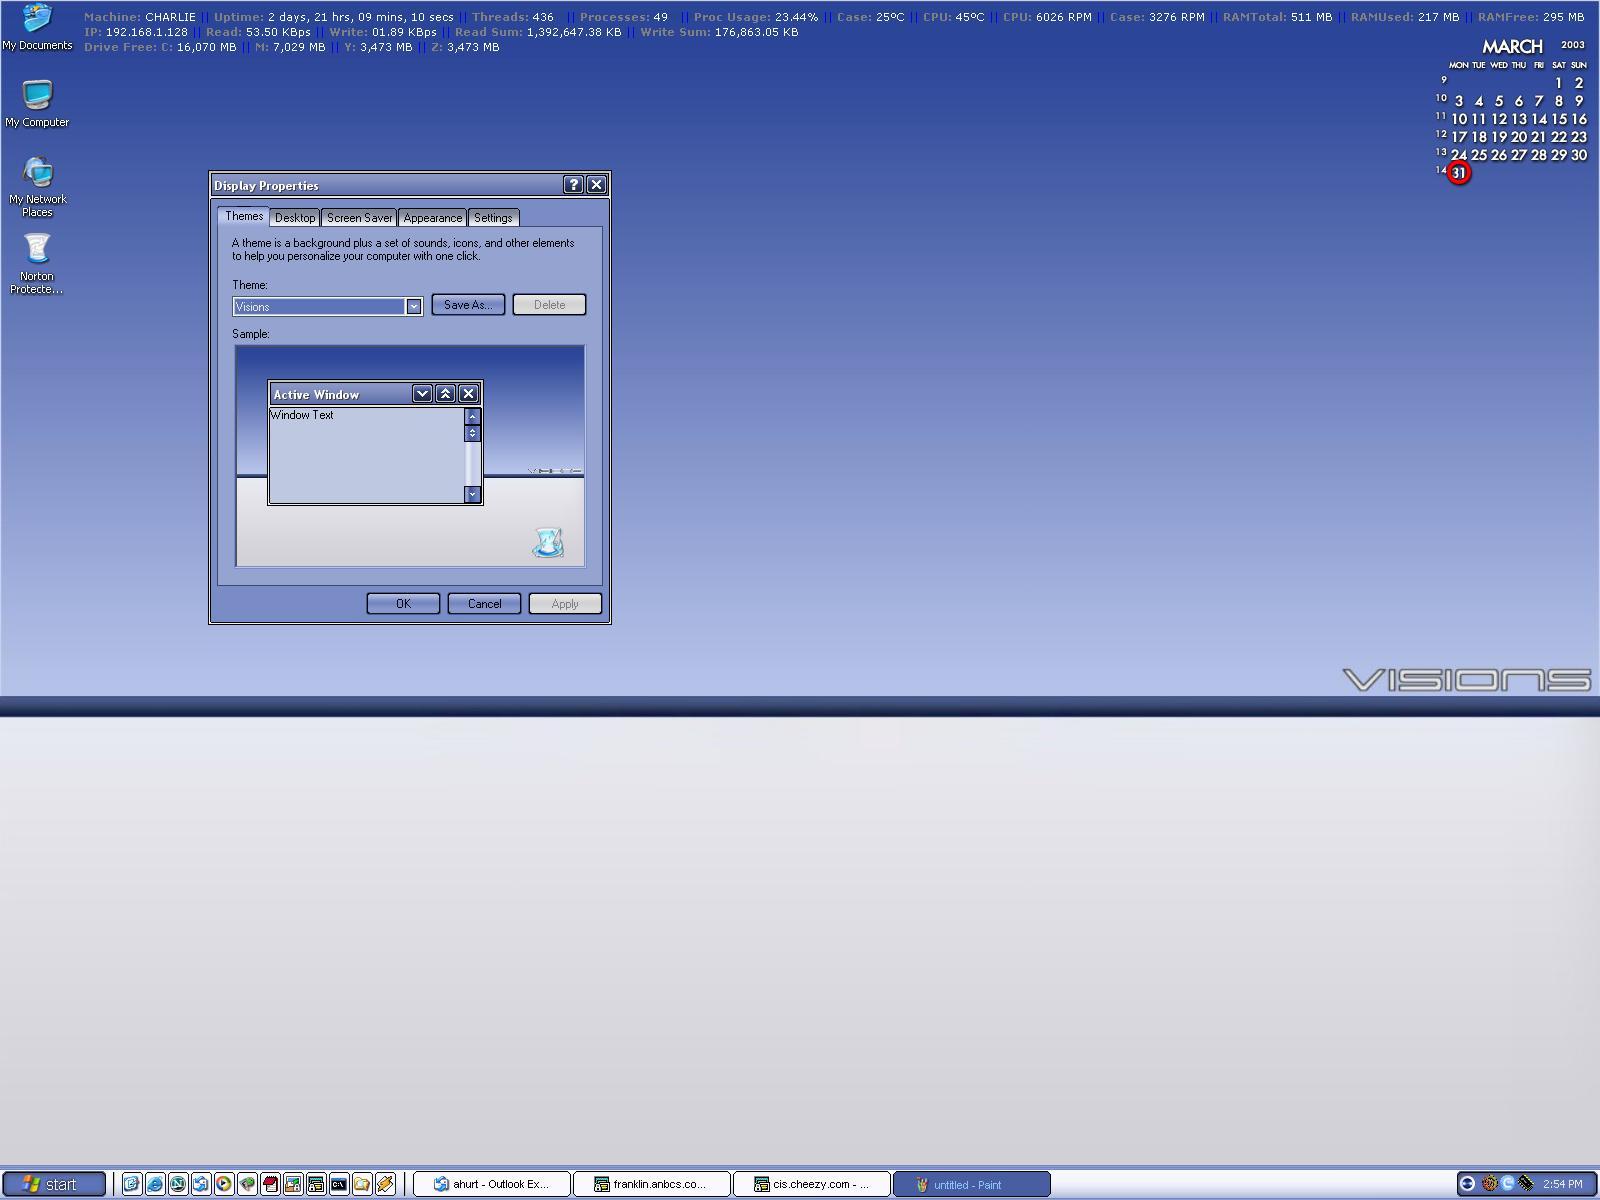
Task: Click date 31 on the calendar
Action: (1459, 173)
